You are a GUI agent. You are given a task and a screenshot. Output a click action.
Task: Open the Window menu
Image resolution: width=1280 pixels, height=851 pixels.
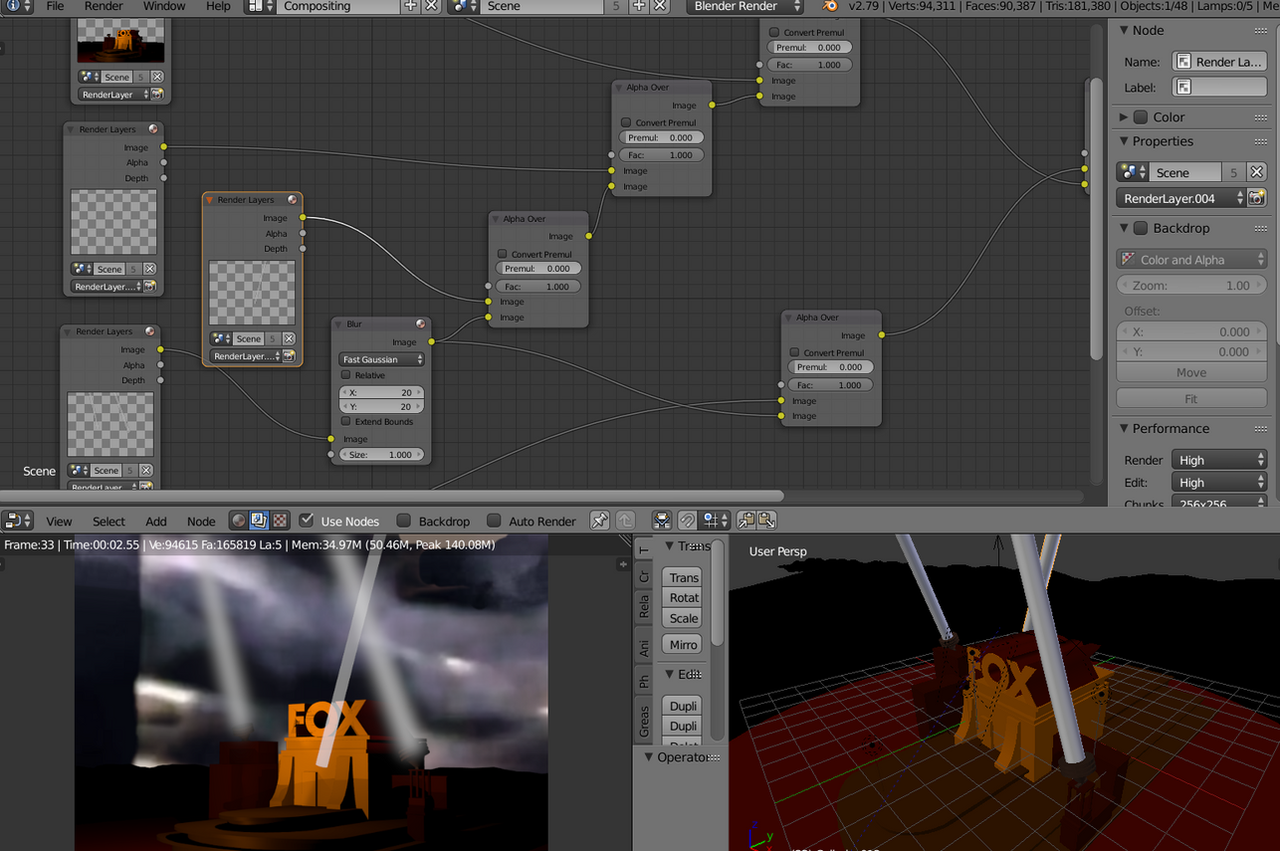point(164,6)
